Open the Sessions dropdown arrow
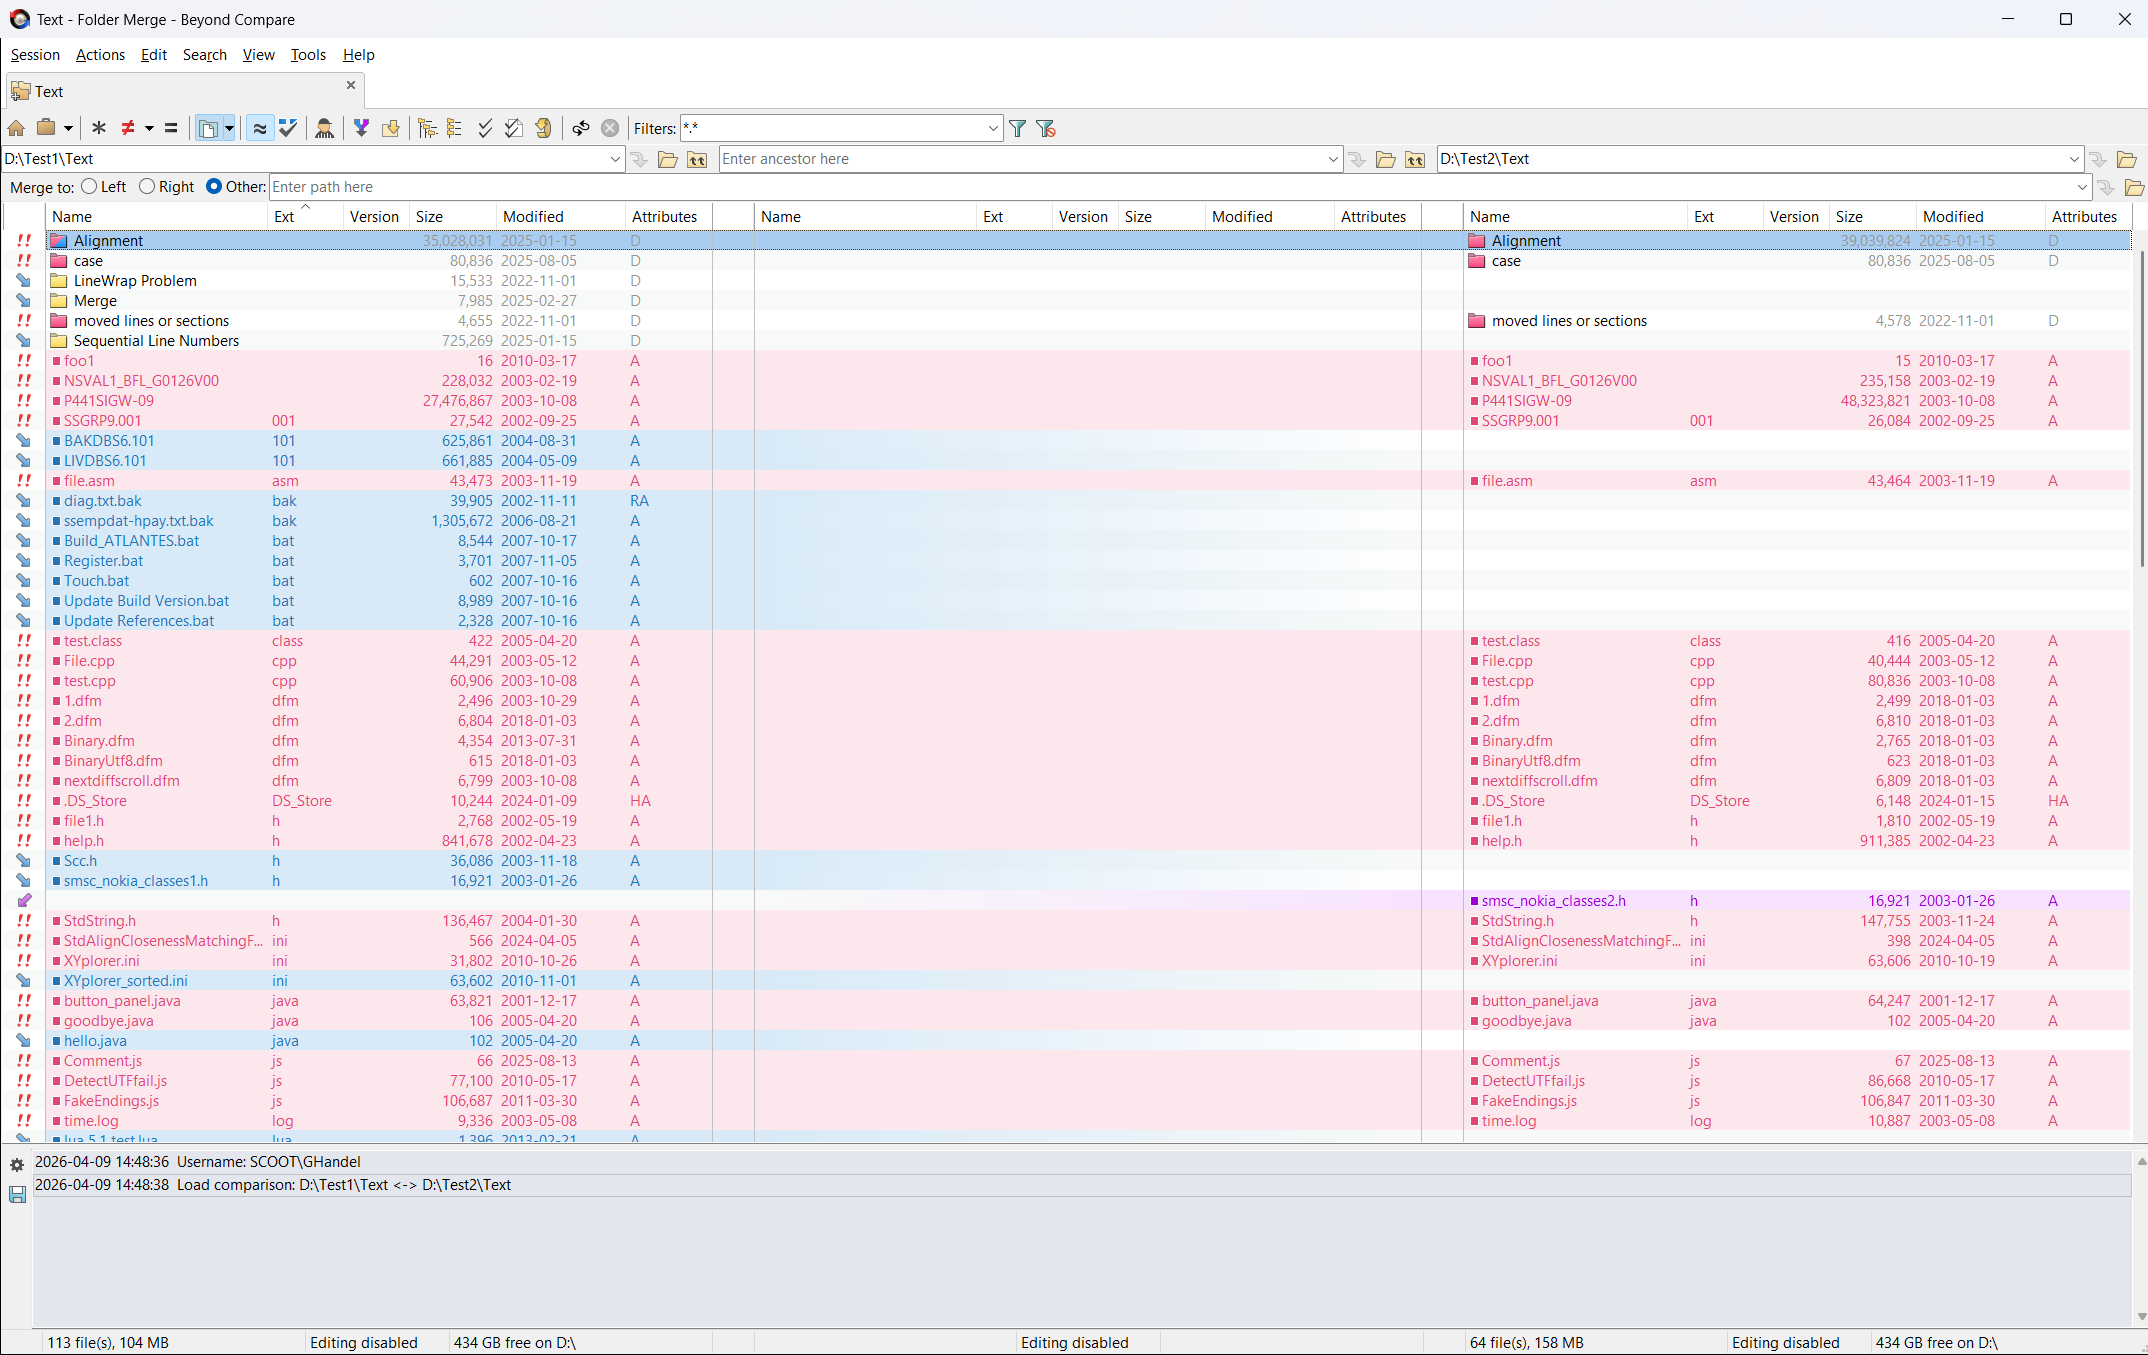The image size is (2148, 1355). pos(68,128)
